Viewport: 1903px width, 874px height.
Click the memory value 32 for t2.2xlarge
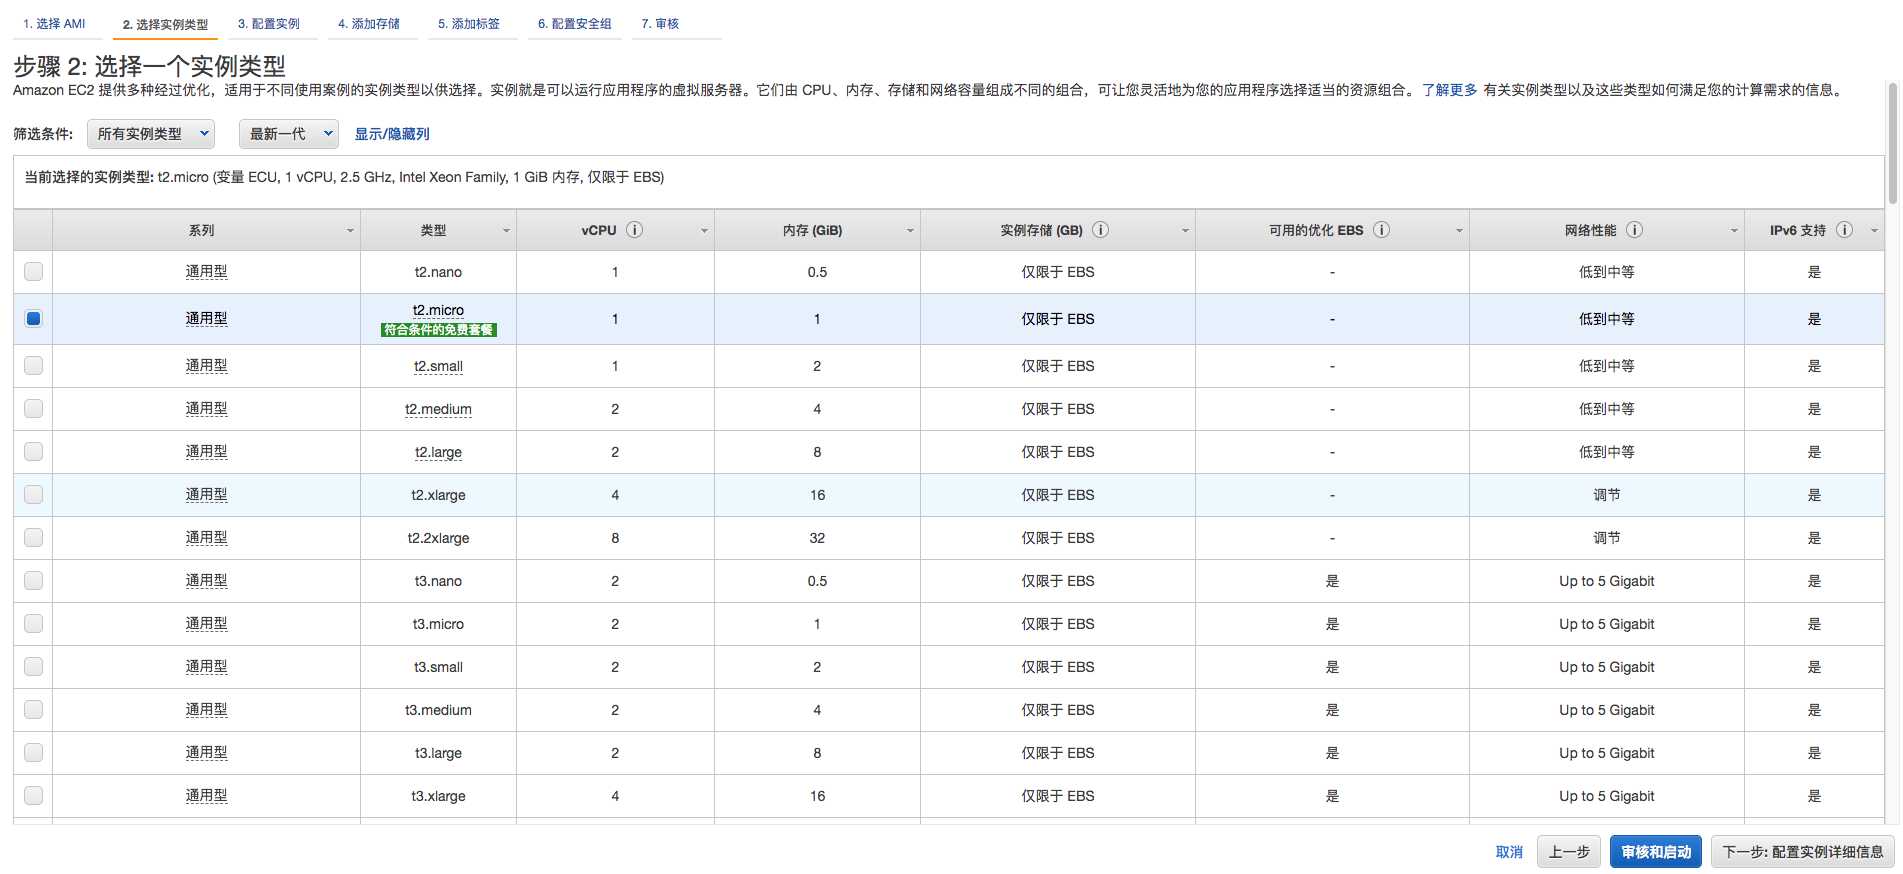coord(817,538)
